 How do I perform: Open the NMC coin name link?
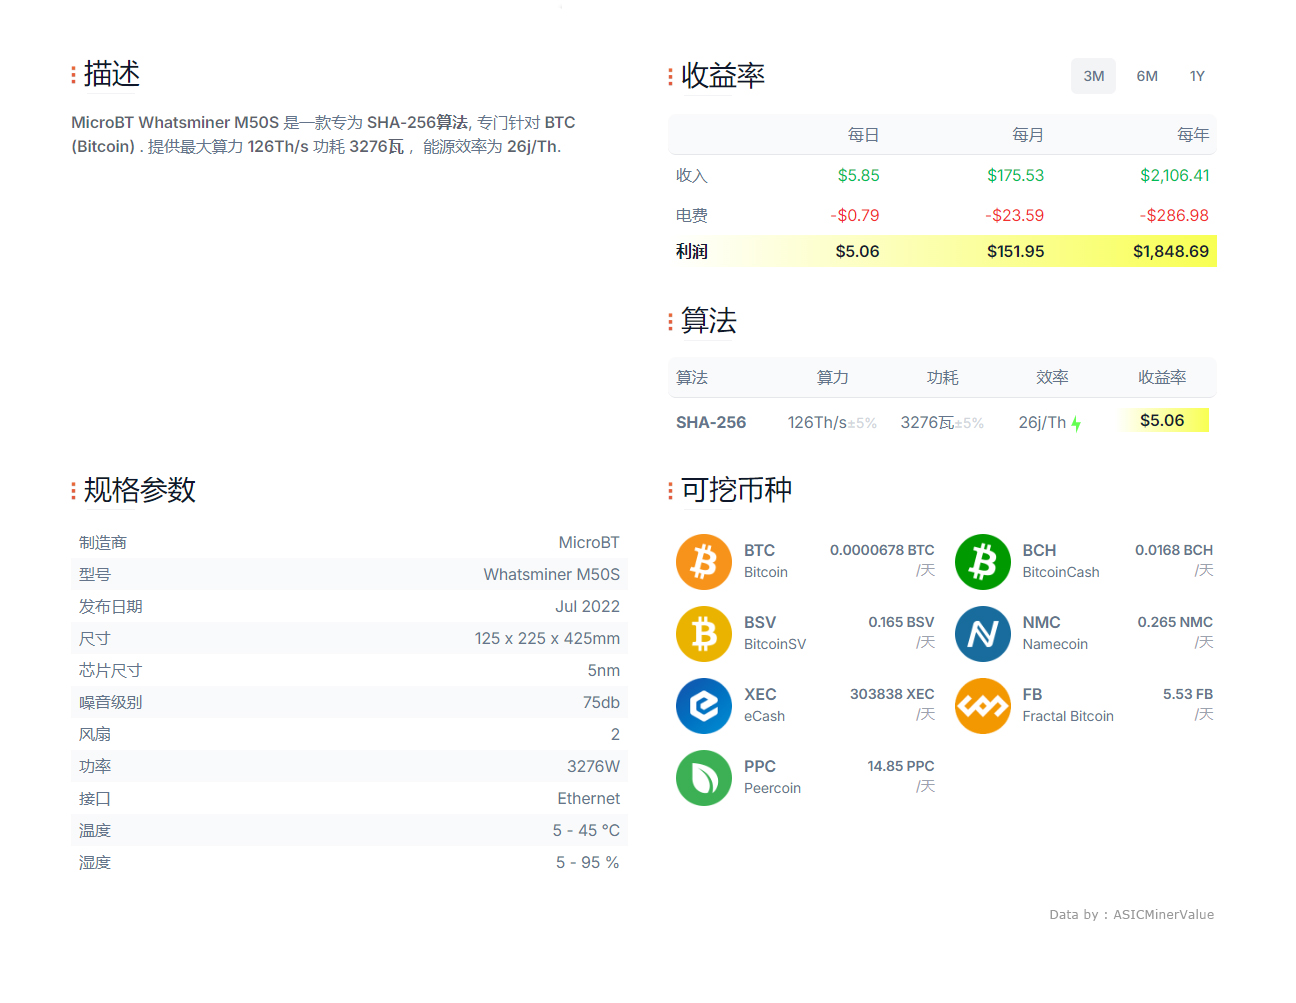(1041, 622)
